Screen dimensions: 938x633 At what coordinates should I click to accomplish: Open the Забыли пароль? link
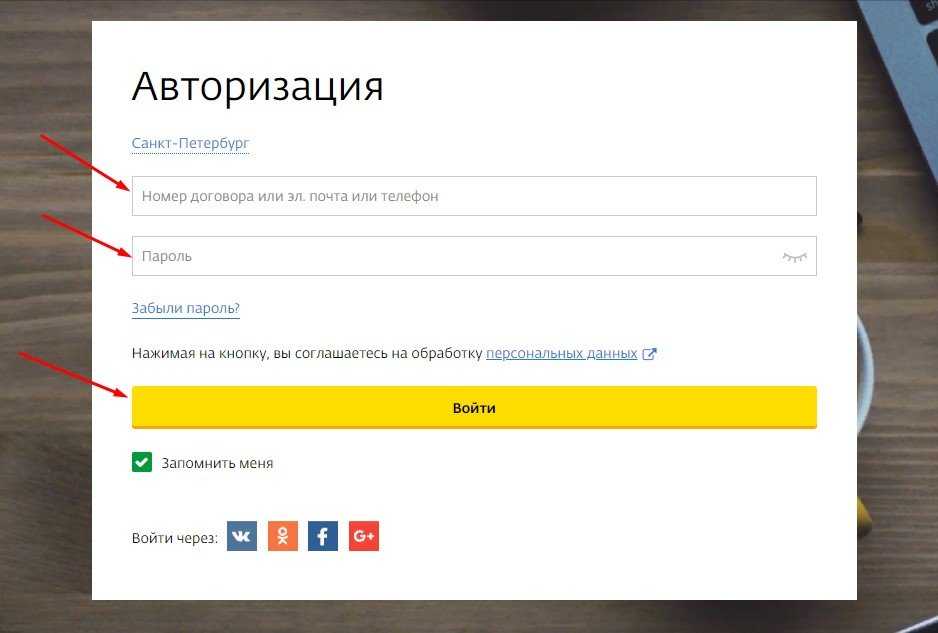(x=186, y=308)
